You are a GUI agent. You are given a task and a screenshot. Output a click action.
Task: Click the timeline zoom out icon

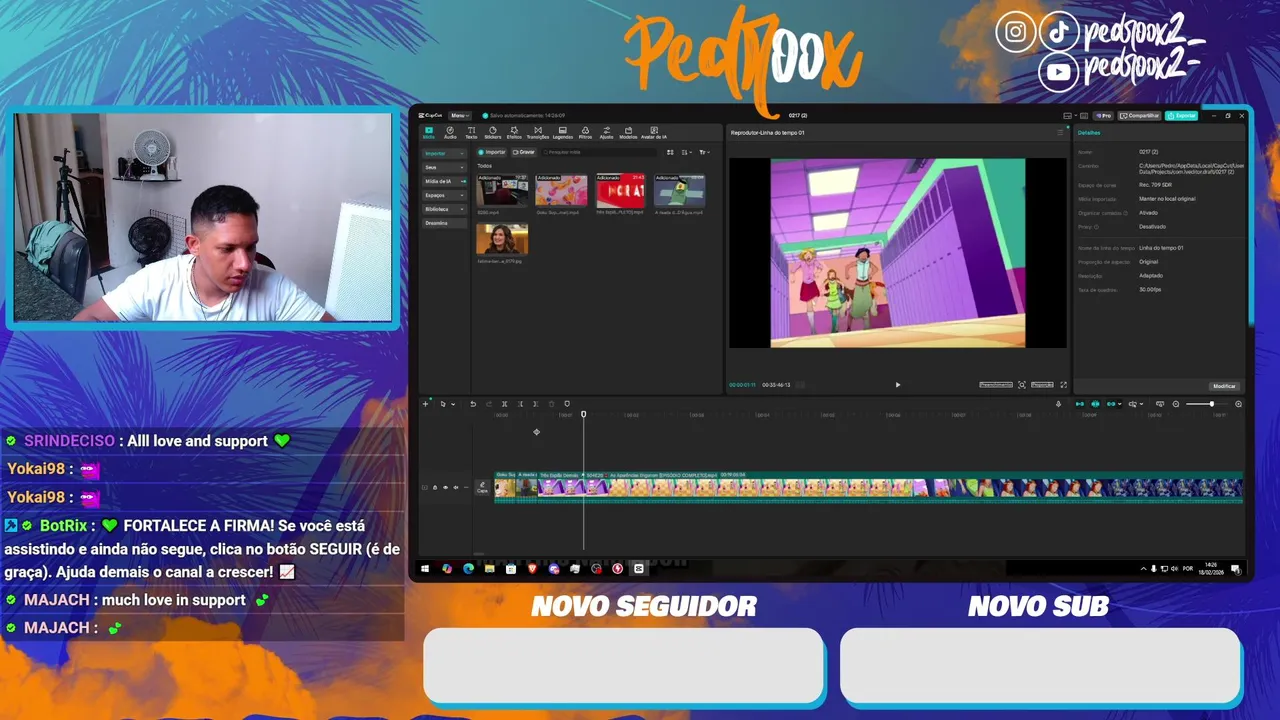(1176, 404)
